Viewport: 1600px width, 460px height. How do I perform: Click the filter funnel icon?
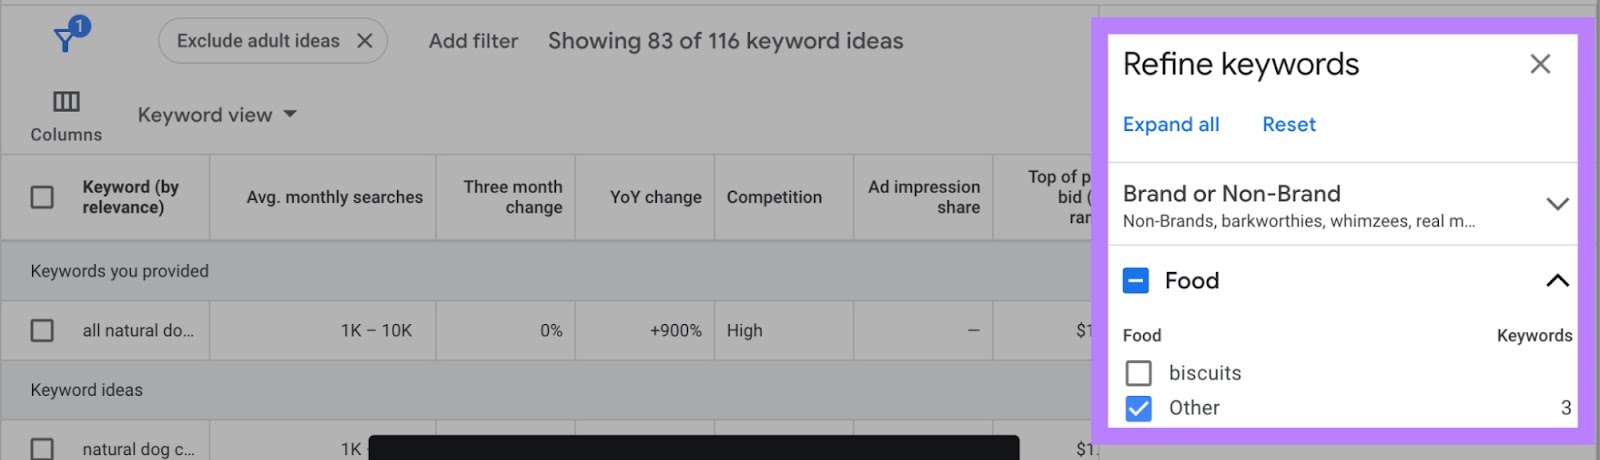tap(66, 40)
